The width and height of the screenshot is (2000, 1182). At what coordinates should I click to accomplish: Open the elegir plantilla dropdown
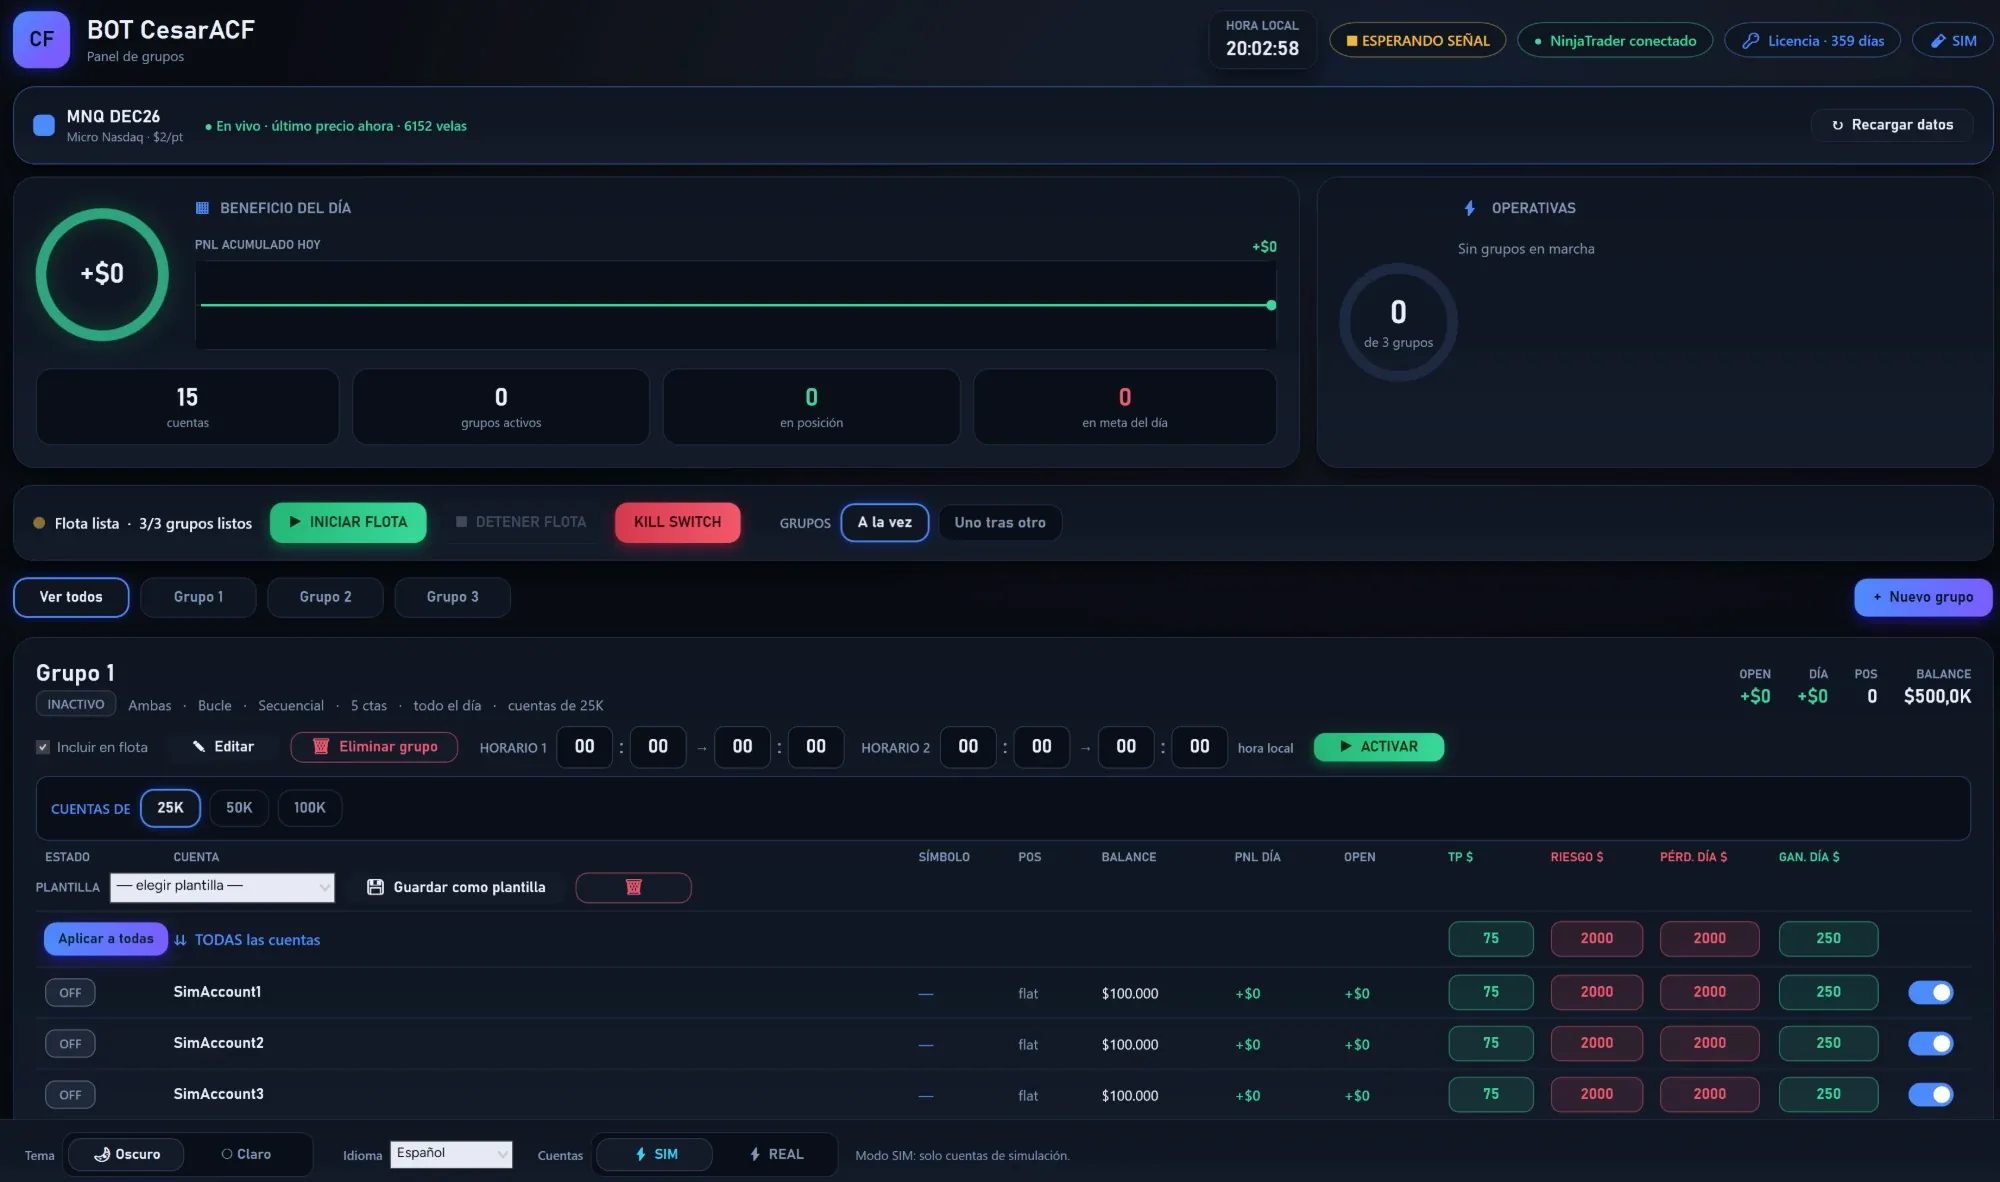(222, 887)
